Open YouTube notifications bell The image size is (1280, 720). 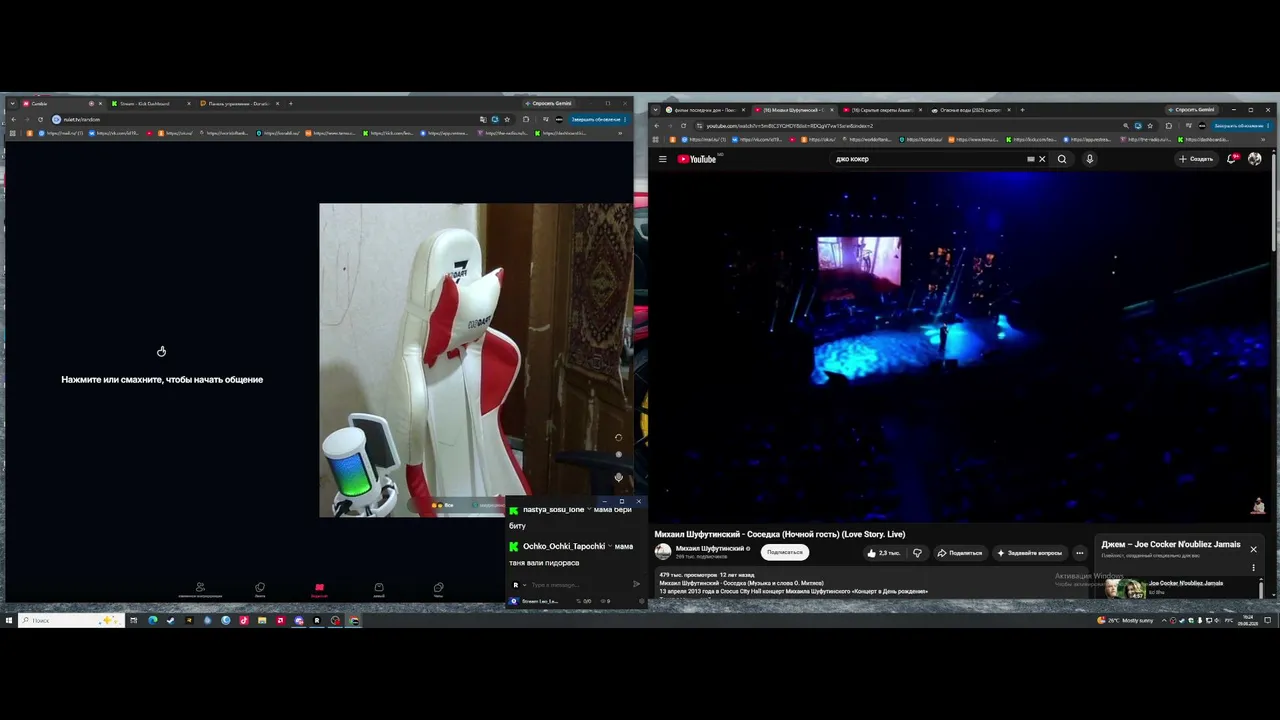coord(1232,159)
